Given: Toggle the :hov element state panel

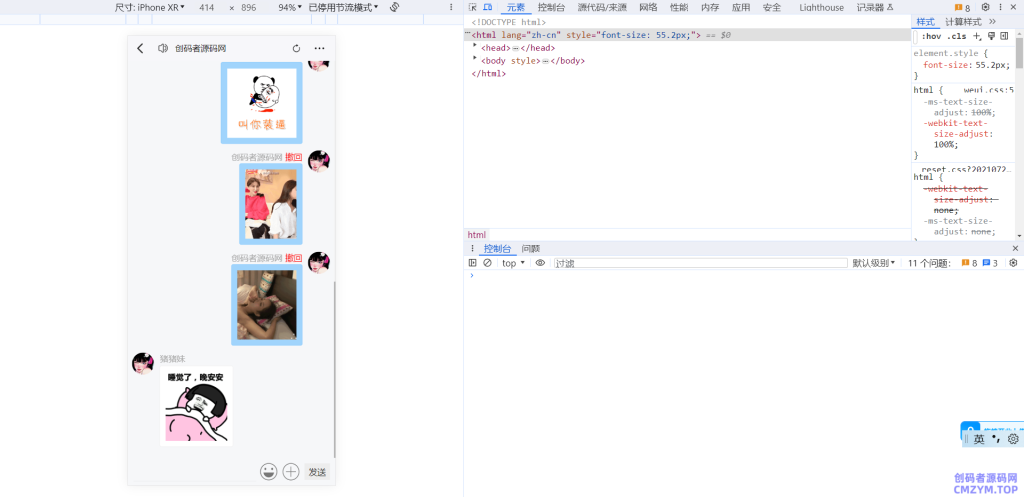Looking at the screenshot, I should click(930, 36).
